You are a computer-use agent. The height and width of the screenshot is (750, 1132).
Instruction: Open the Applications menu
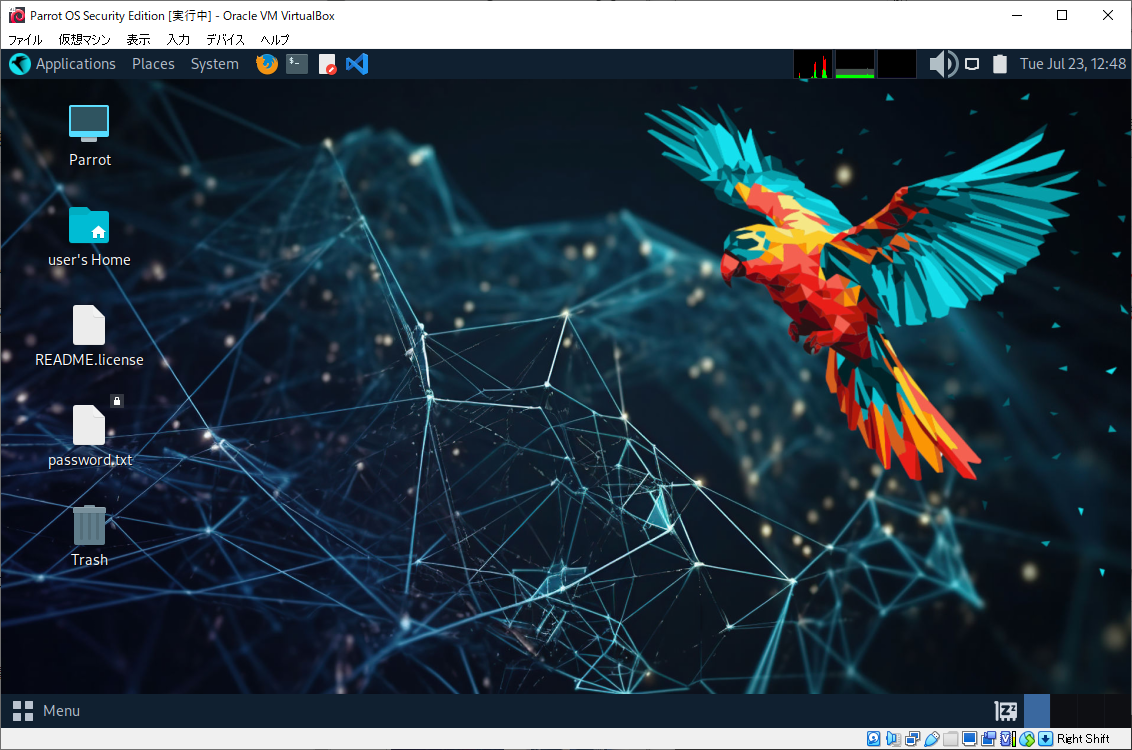(x=76, y=64)
